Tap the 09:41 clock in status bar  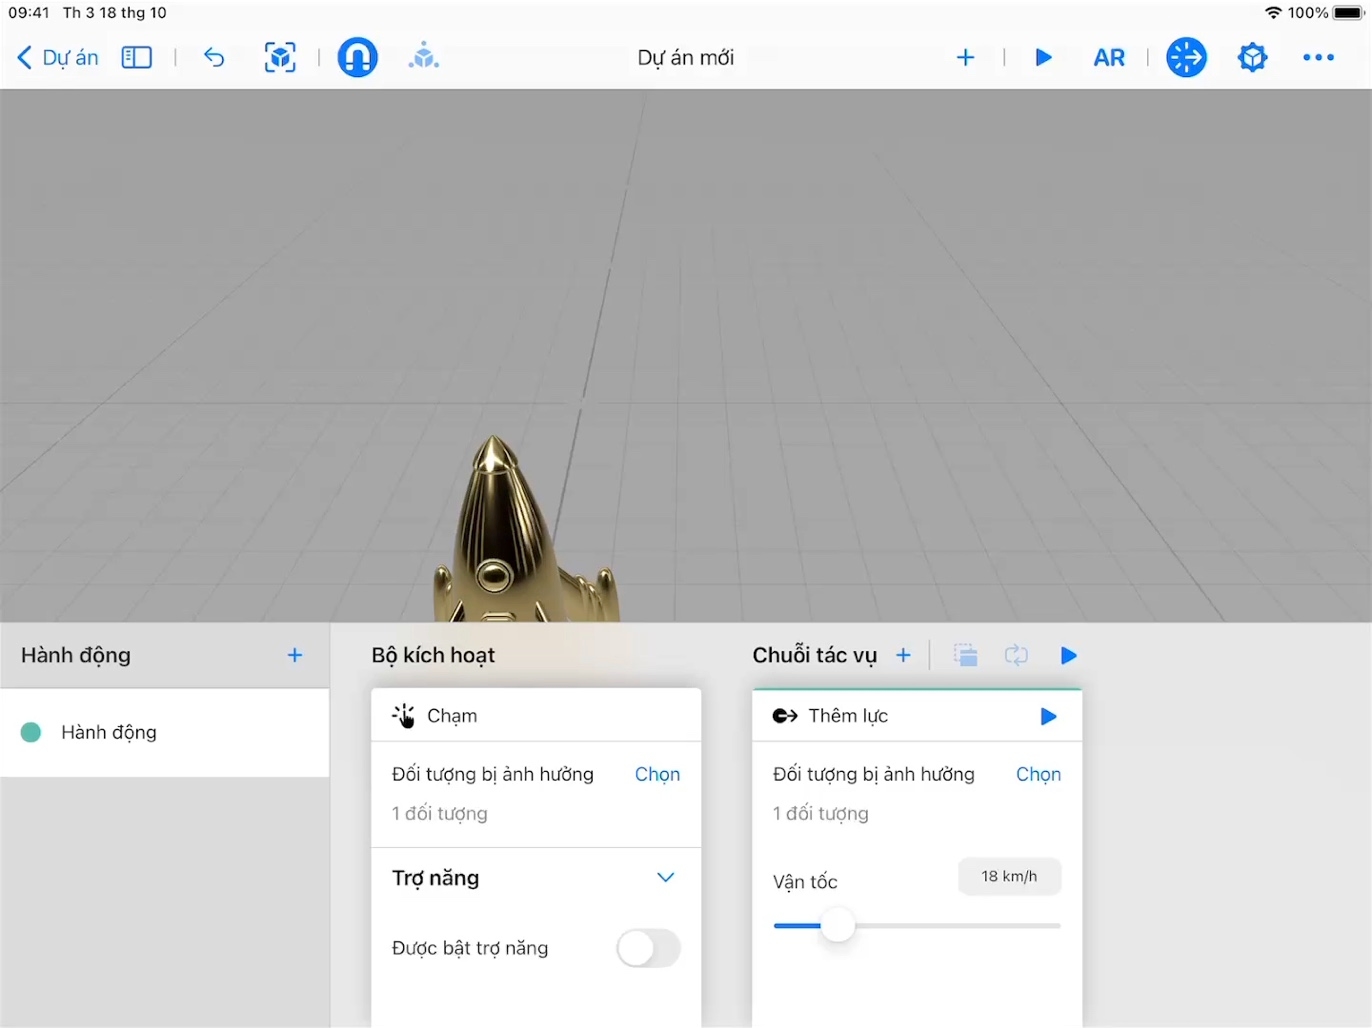29,12
